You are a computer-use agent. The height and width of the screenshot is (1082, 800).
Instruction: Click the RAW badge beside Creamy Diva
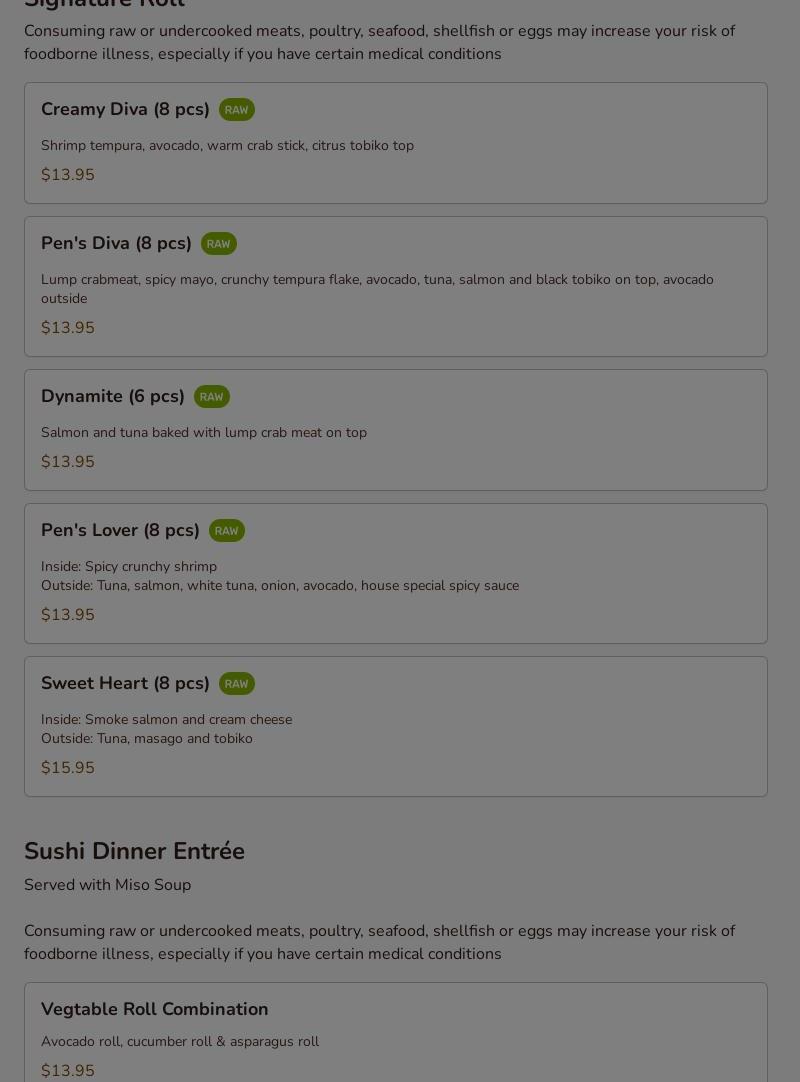[236, 110]
